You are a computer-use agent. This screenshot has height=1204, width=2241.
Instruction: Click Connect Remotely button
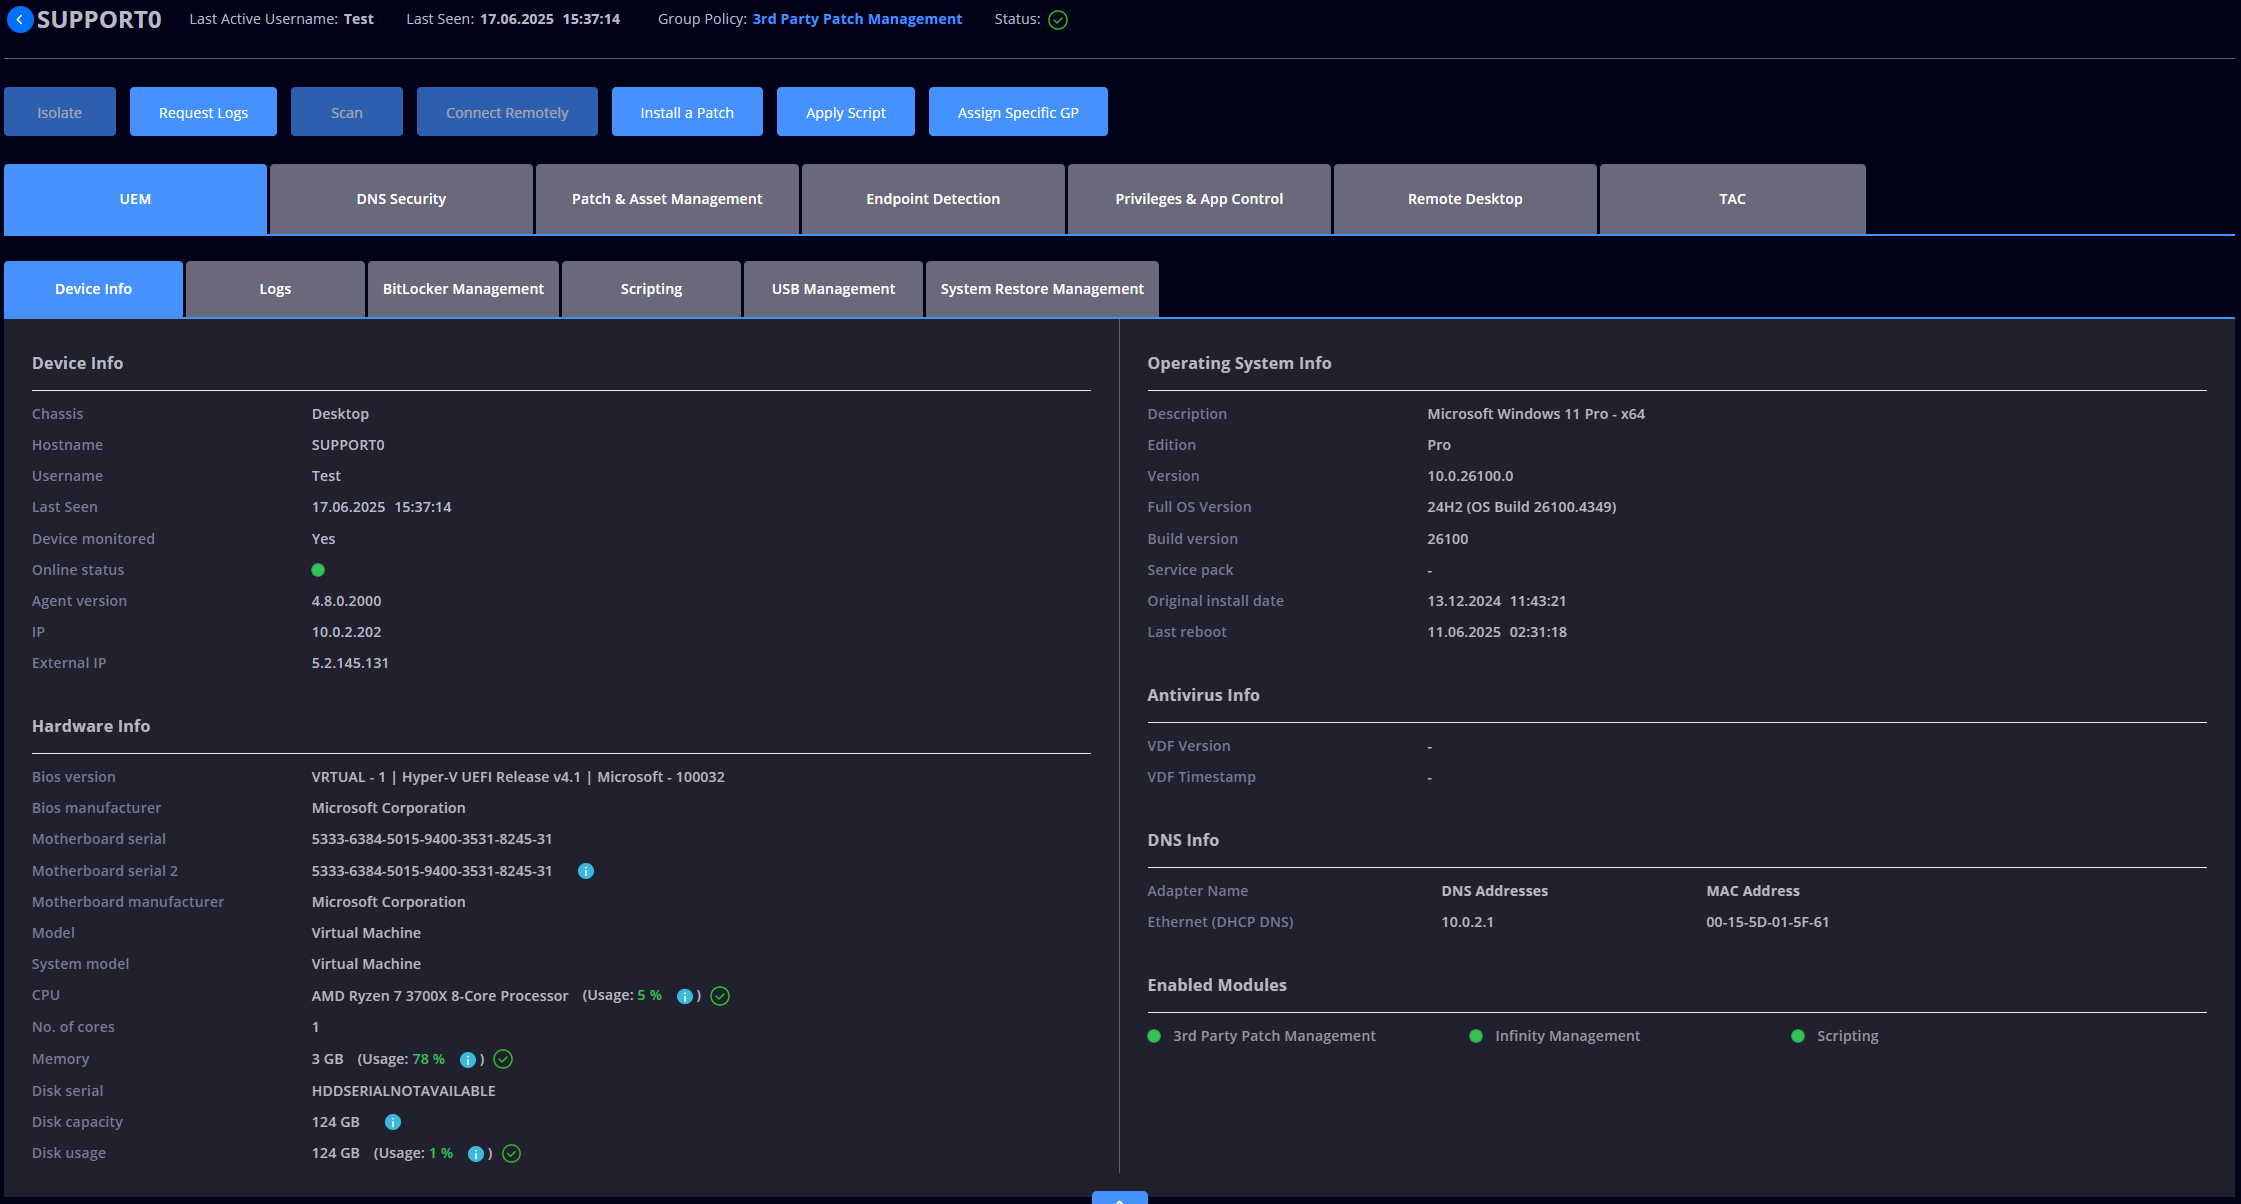[507, 111]
